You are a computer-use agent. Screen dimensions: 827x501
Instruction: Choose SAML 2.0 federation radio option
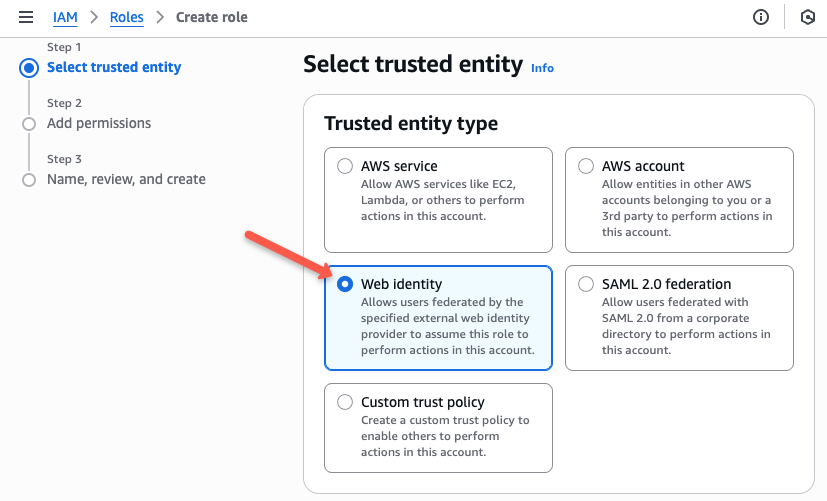point(585,284)
